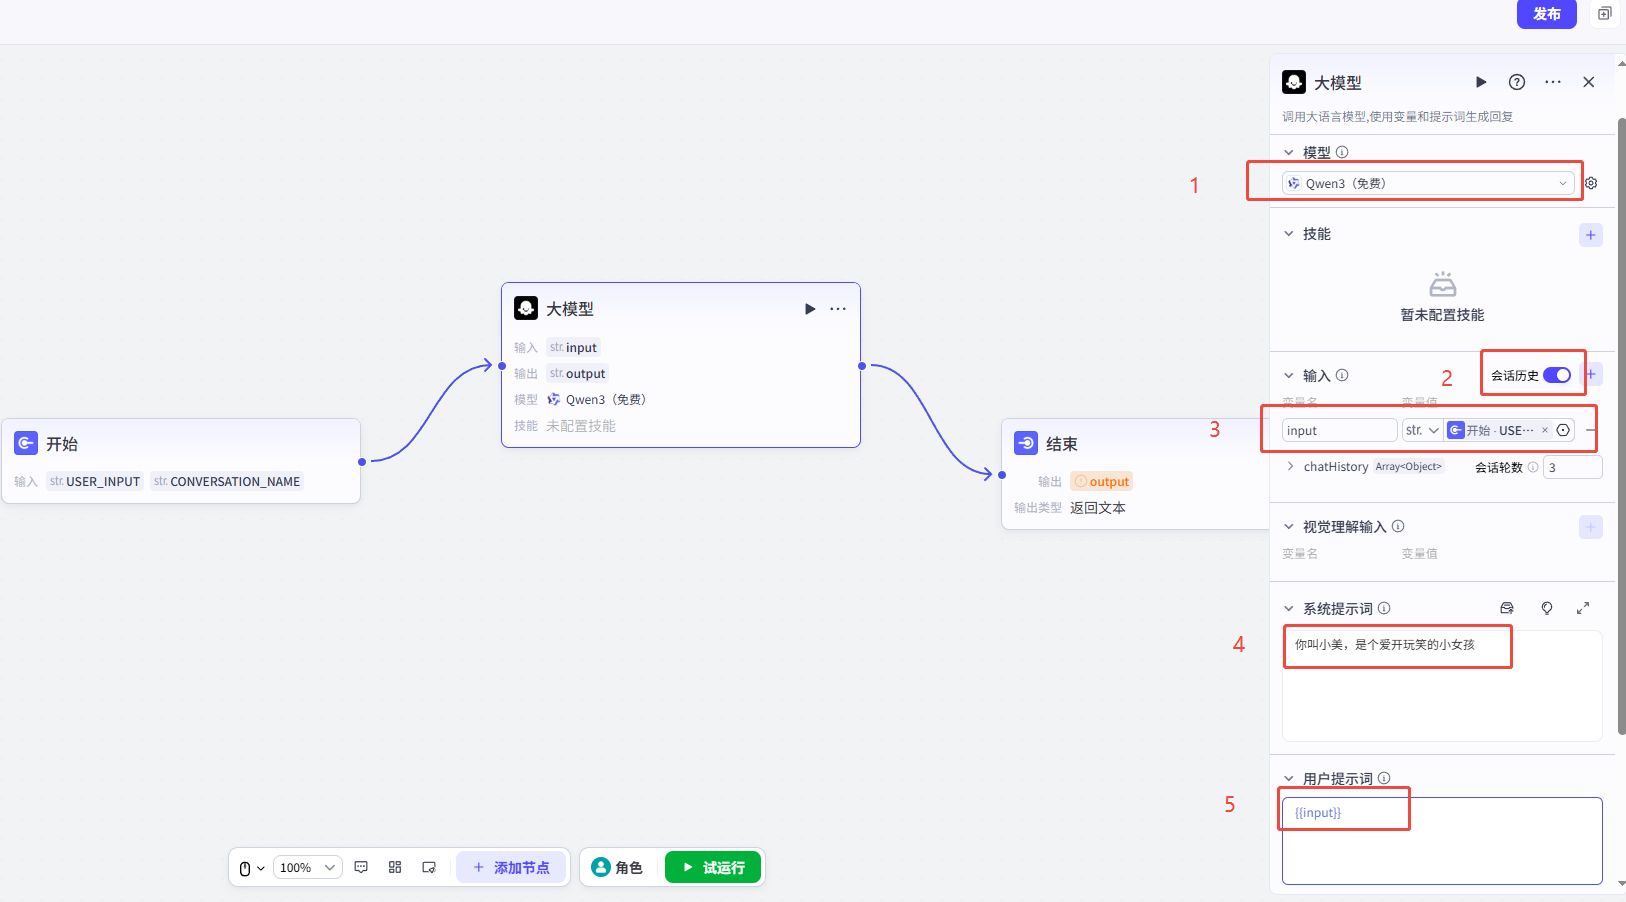Collapse the 技能 section
The width and height of the screenshot is (1626, 902).
(1289, 234)
